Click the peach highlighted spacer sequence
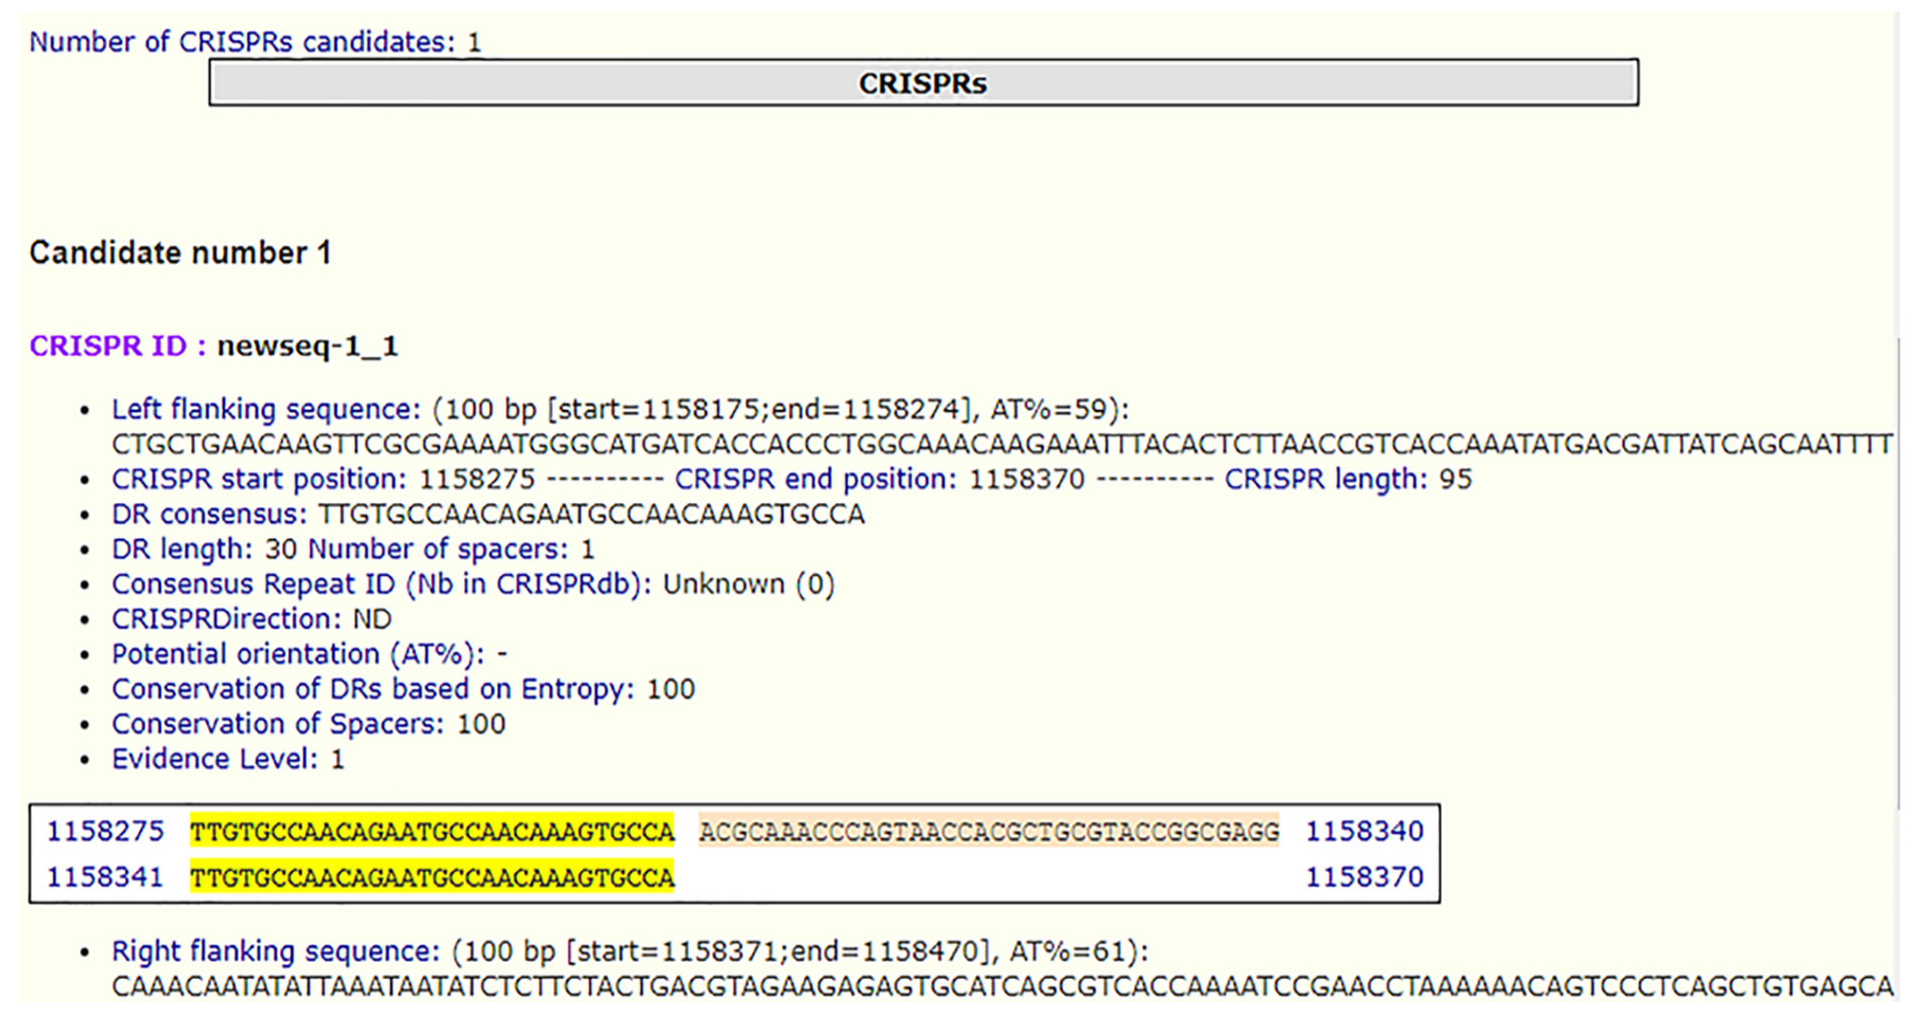The height and width of the screenshot is (1009, 1926). coord(988,832)
